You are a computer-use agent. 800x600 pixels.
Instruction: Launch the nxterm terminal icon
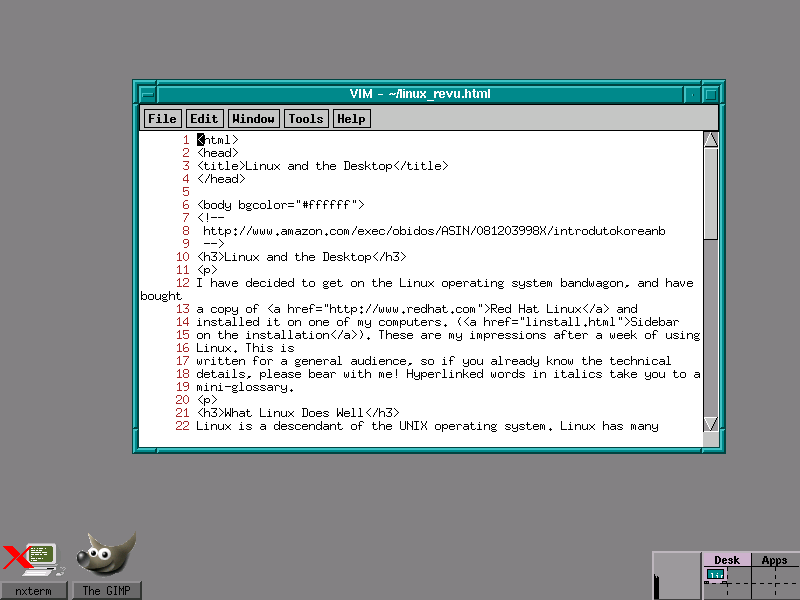pyautogui.click(x=33, y=559)
